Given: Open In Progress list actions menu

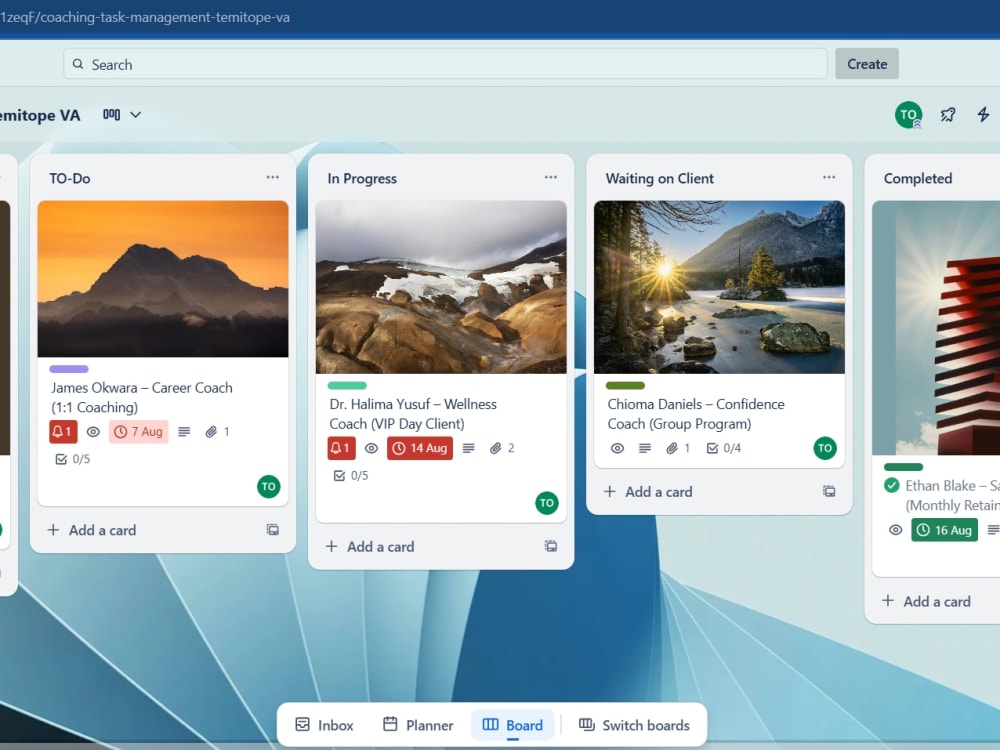Looking at the screenshot, I should 550,177.
